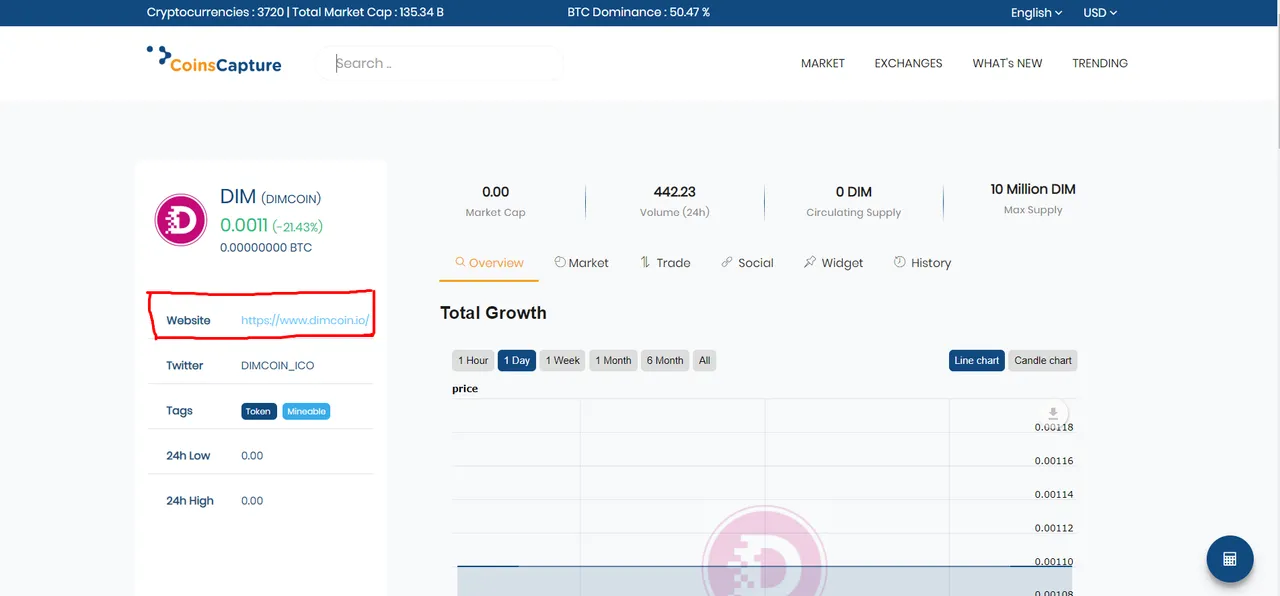The height and width of the screenshot is (596, 1280).
Task: Click the 0 DIM circulating supply value
Action: [x=854, y=192]
